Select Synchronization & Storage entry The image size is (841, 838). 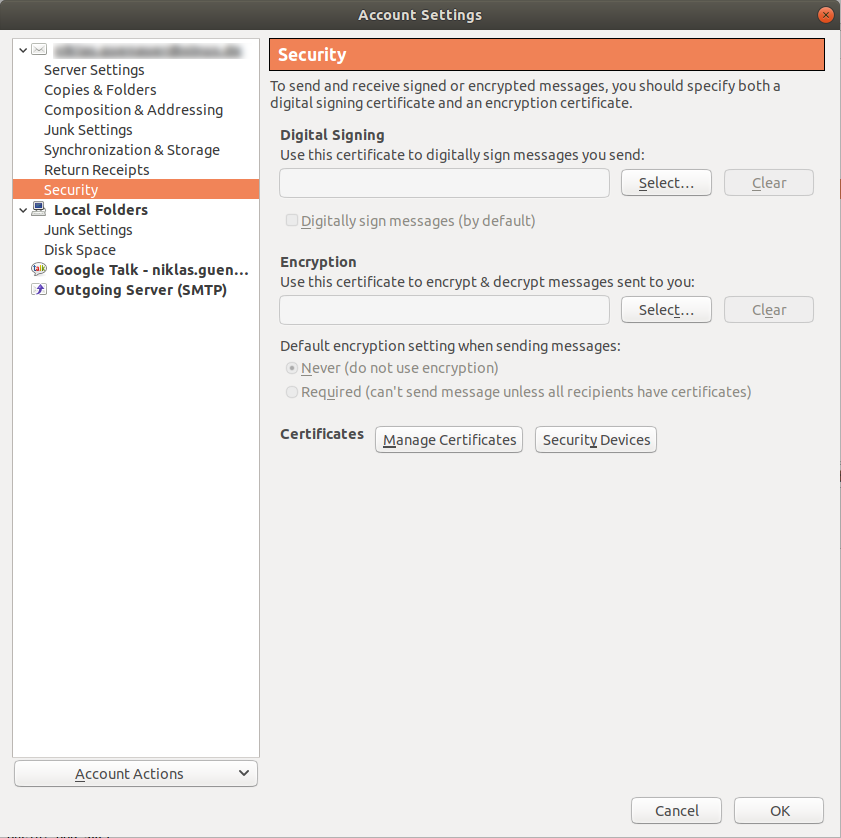[x=131, y=150]
